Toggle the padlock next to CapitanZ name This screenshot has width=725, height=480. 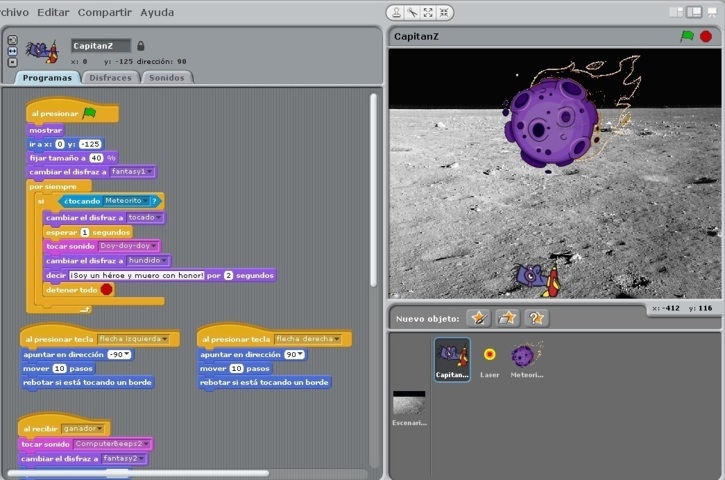tap(141, 46)
